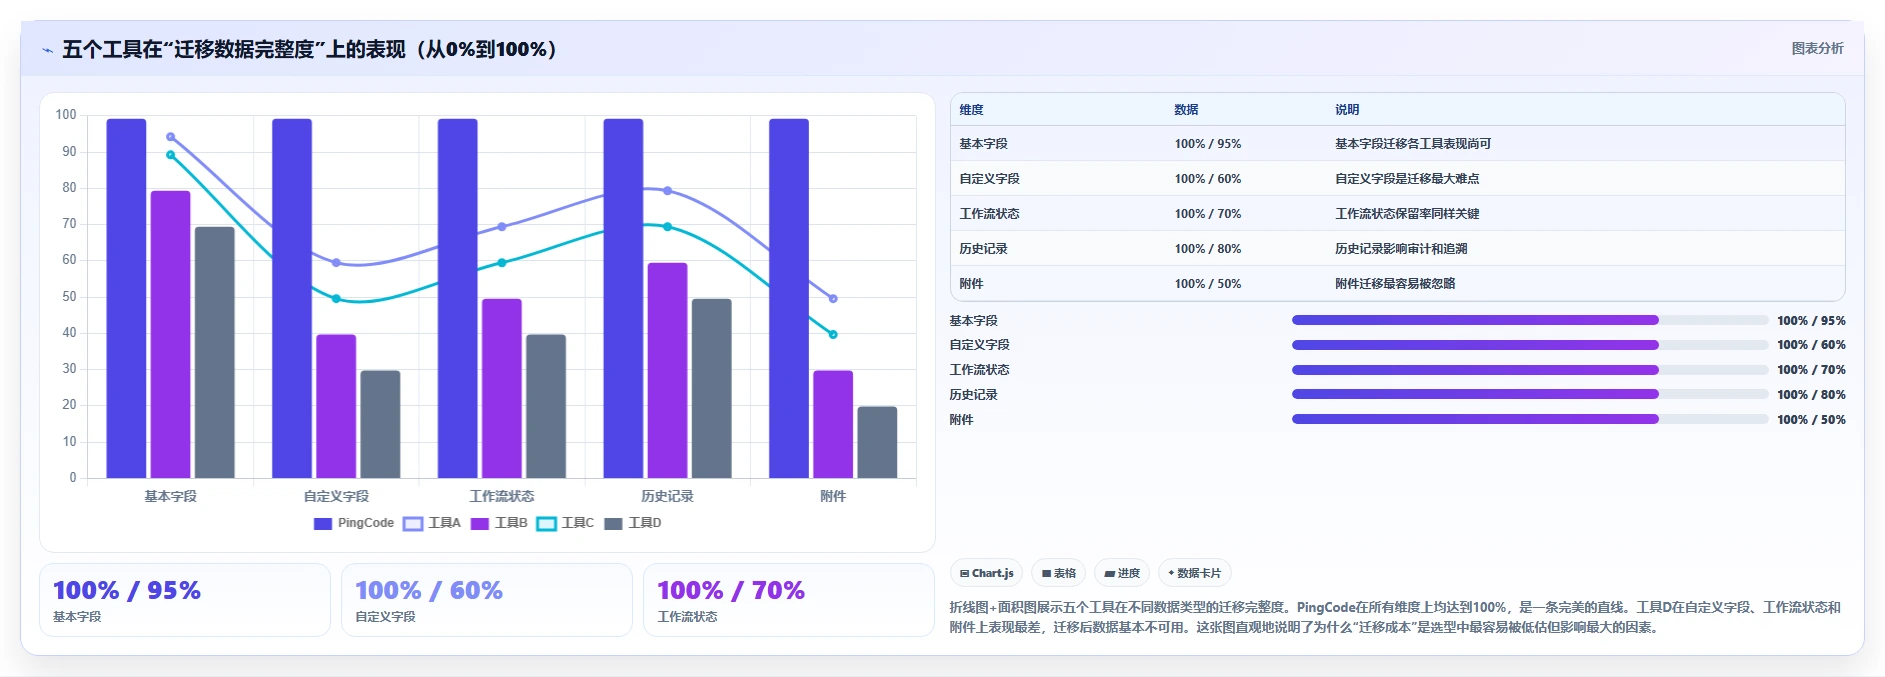Click the table value 100% / 70%
The width and height of the screenshot is (1885, 677).
click(x=1208, y=214)
